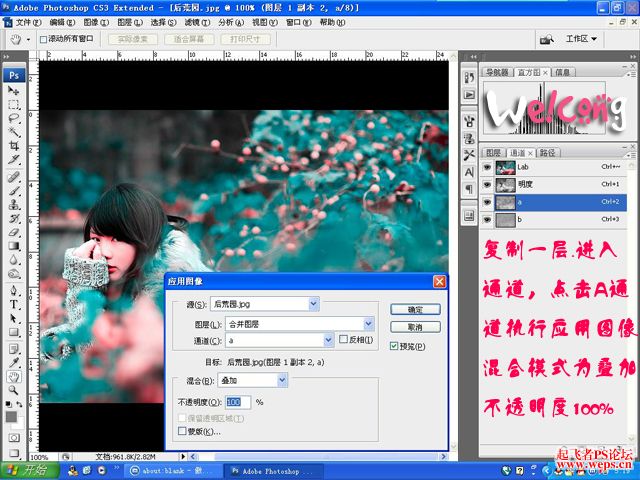Open Channels panel options menu
Viewport: 640px width, 480px height.
tap(632, 154)
